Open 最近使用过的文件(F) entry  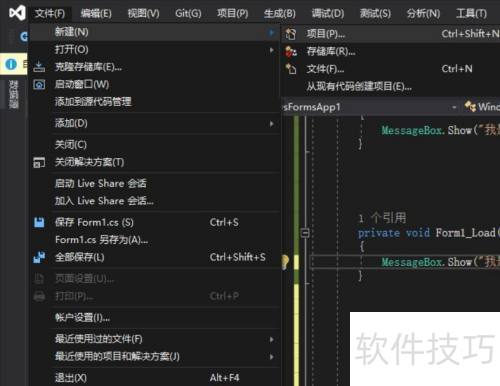155,339
